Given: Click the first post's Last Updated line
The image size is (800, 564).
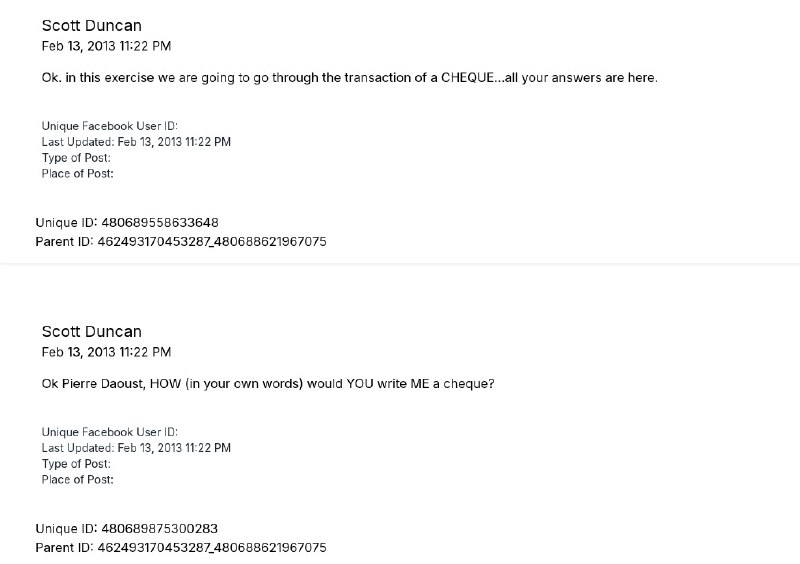Looking at the screenshot, I should click(x=136, y=142).
